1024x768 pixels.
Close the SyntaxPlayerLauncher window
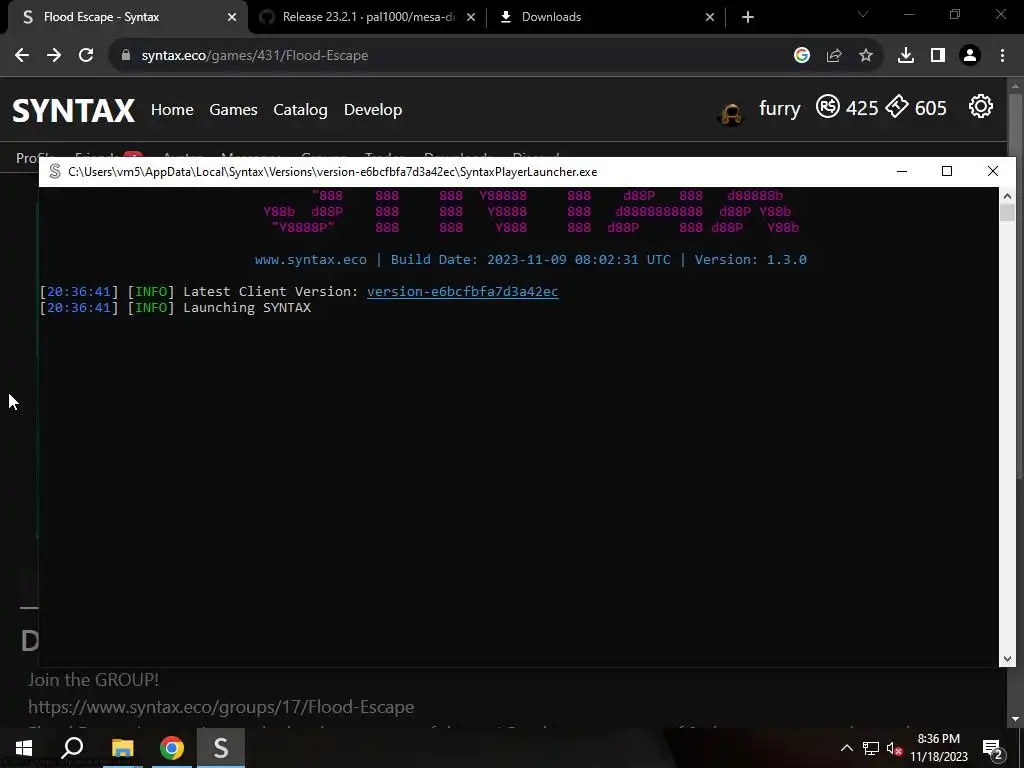pos(993,171)
